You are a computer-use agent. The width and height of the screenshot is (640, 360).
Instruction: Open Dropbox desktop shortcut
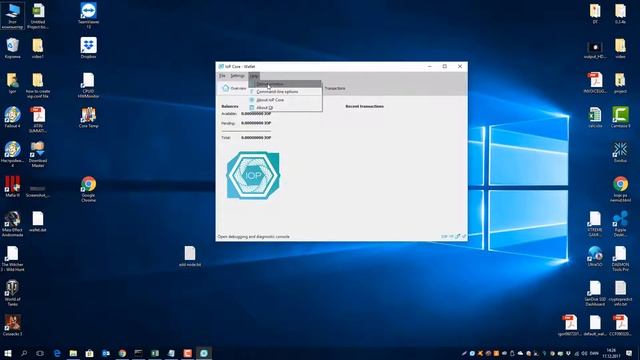tap(89, 48)
